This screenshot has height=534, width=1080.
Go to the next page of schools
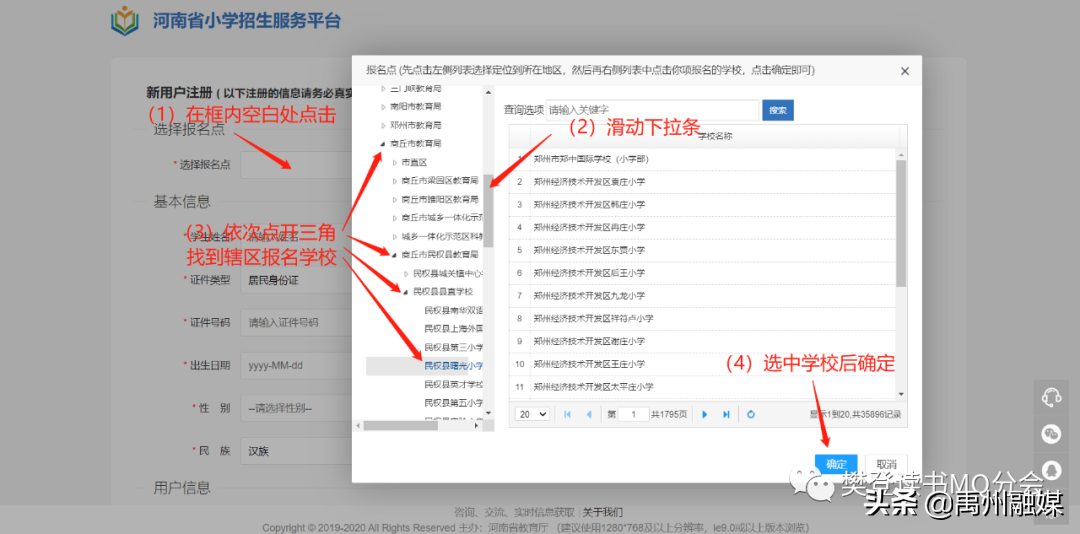click(704, 414)
